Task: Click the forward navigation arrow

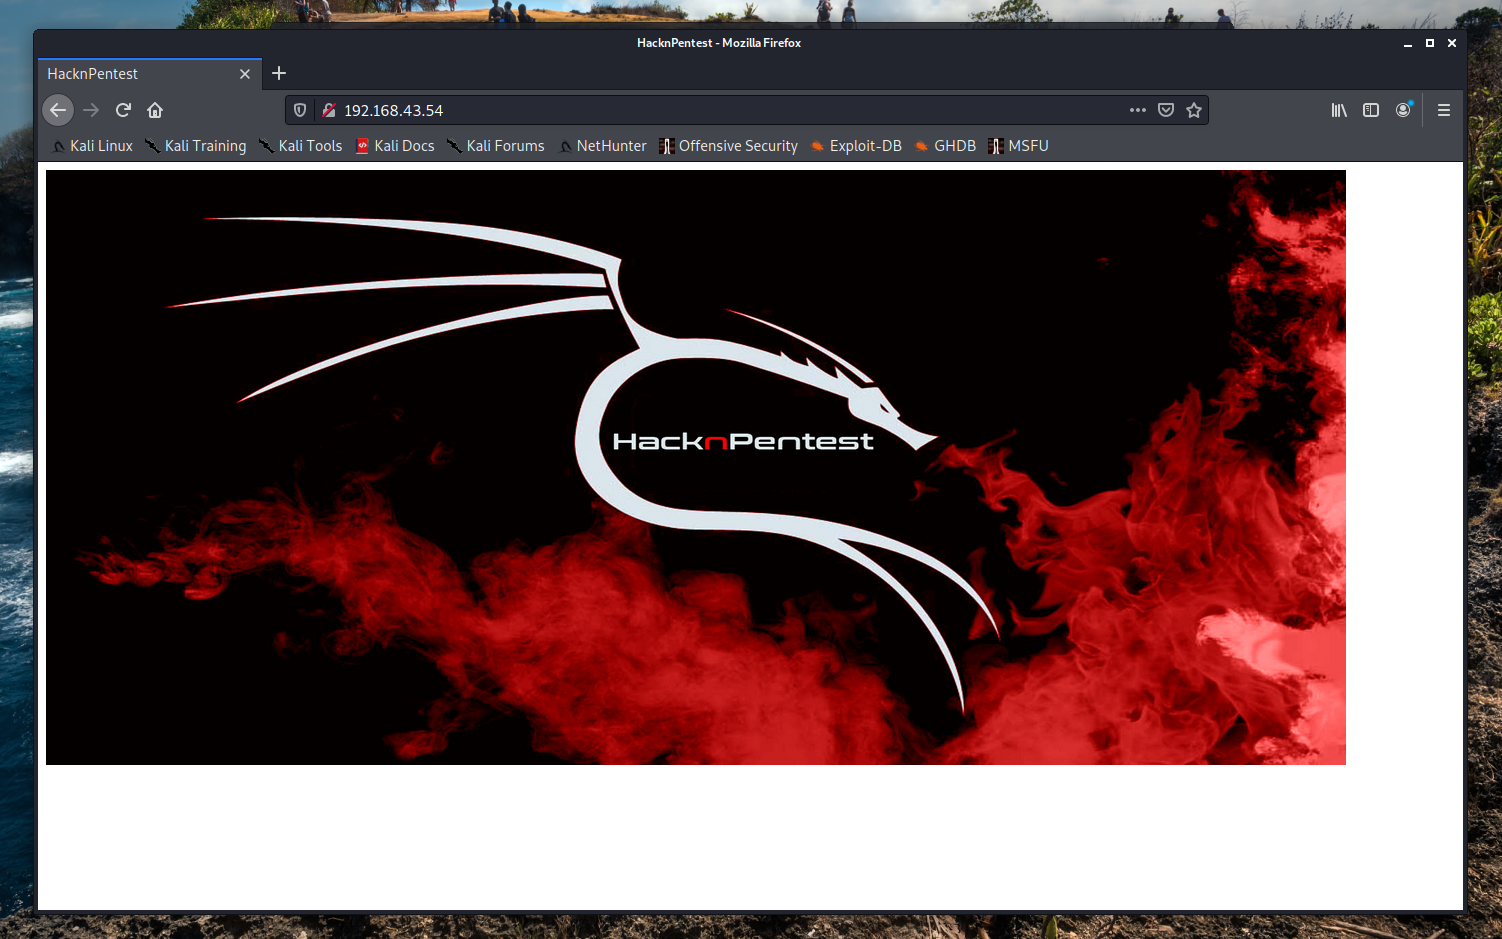Action: [x=91, y=110]
